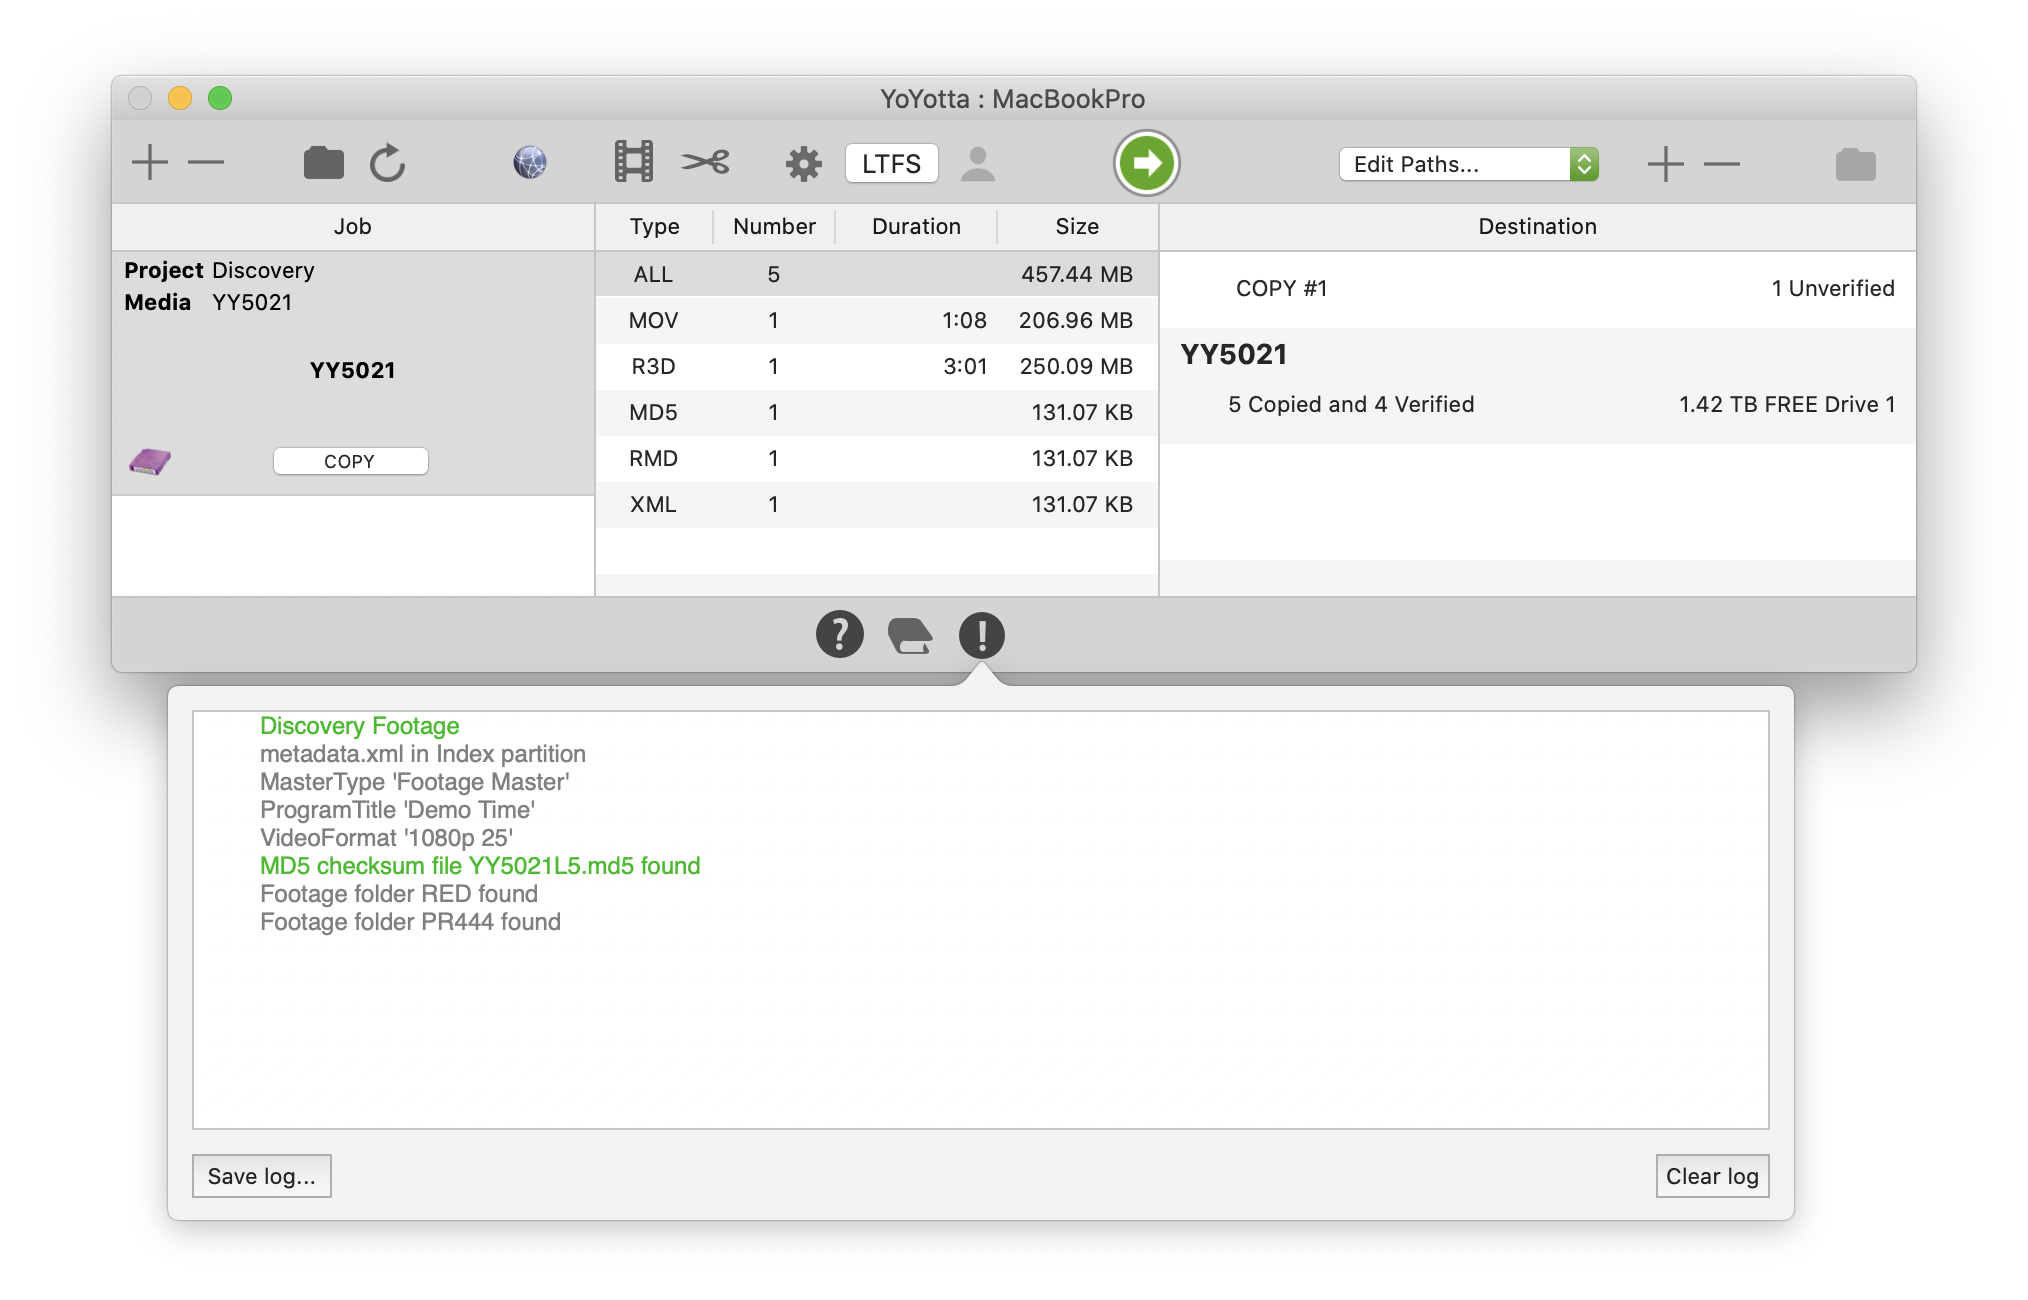This screenshot has height=1300, width=2028.
Task: Click the question mark help icon
Action: pos(840,635)
